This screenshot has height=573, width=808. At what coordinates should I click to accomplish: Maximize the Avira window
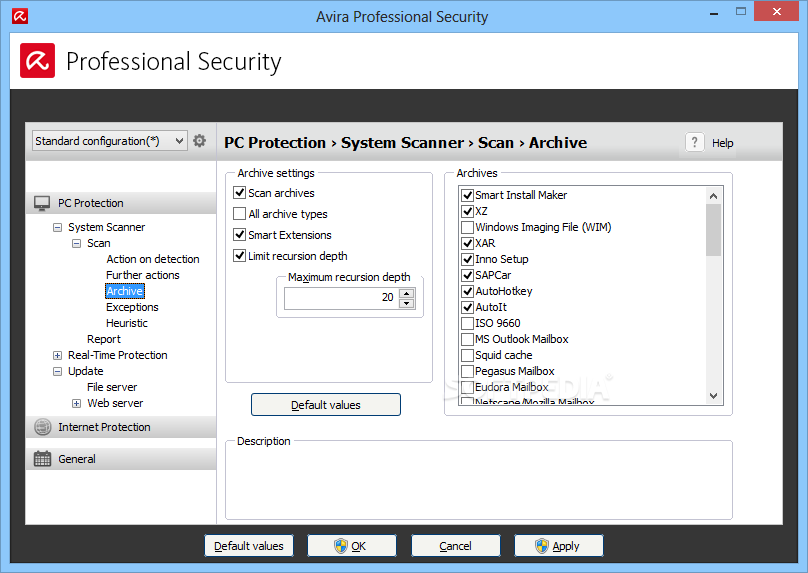(x=741, y=11)
